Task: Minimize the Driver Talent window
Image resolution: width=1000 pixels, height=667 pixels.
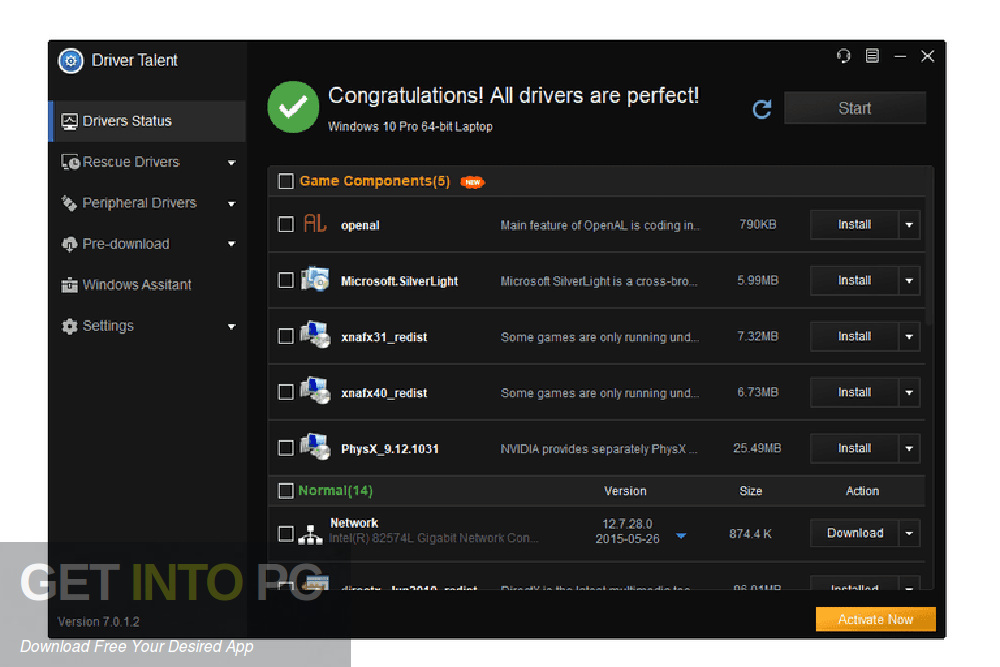Action: click(900, 57)
